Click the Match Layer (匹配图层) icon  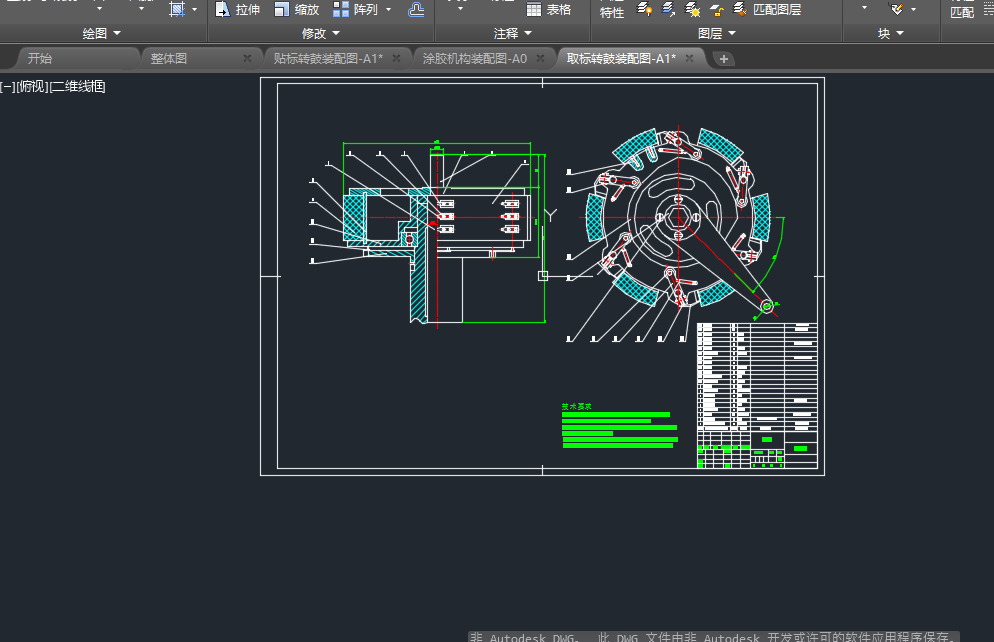click(740, 10)
